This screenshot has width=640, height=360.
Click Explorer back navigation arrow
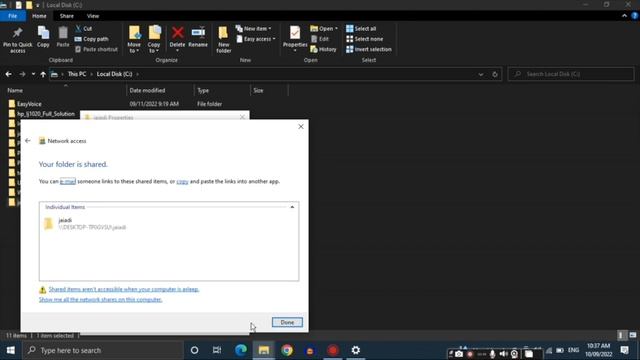click(x=8, y=74)
